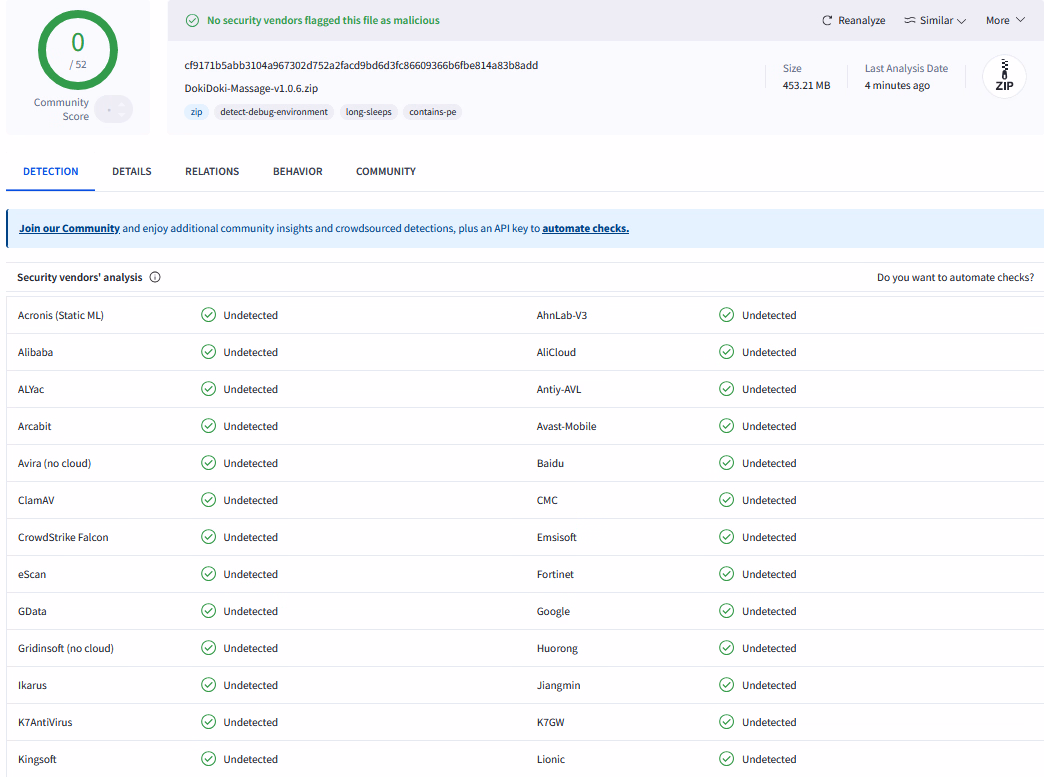Click the GData undetected check icon
1044x777 pixels.
[x=208, y=611]
